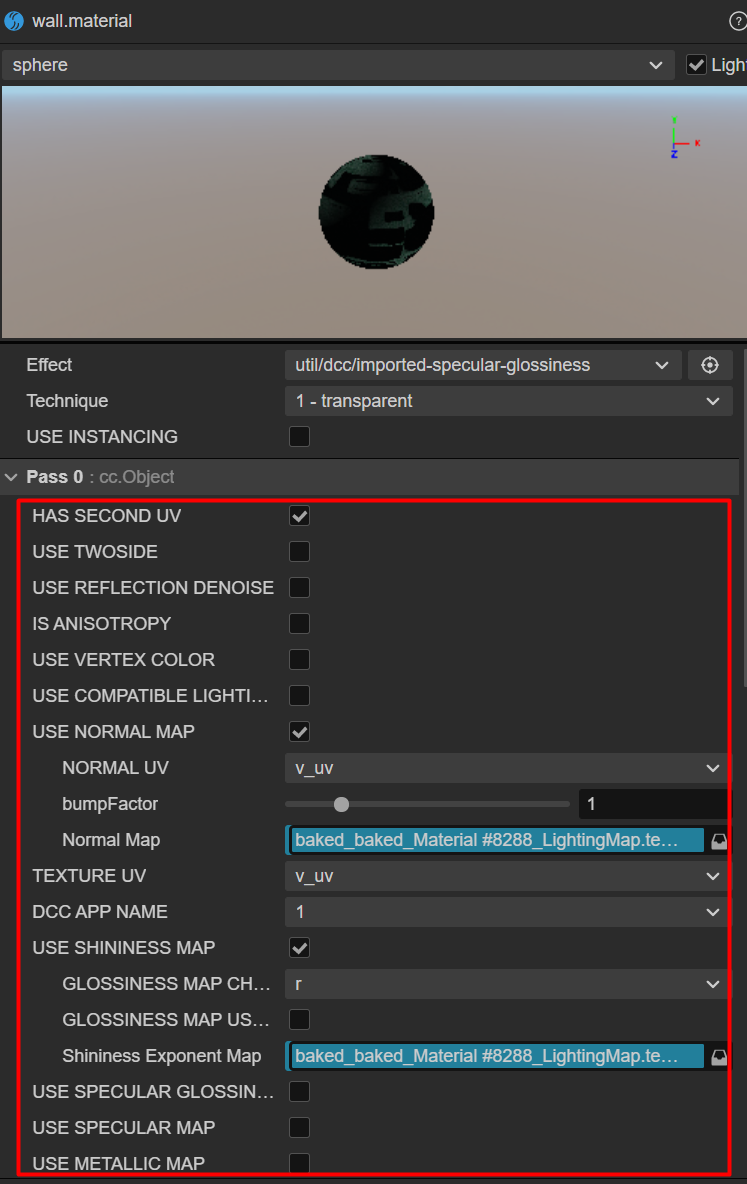Click the locate effect target icon
This screenshot has width=747, height=1184.
710,365
